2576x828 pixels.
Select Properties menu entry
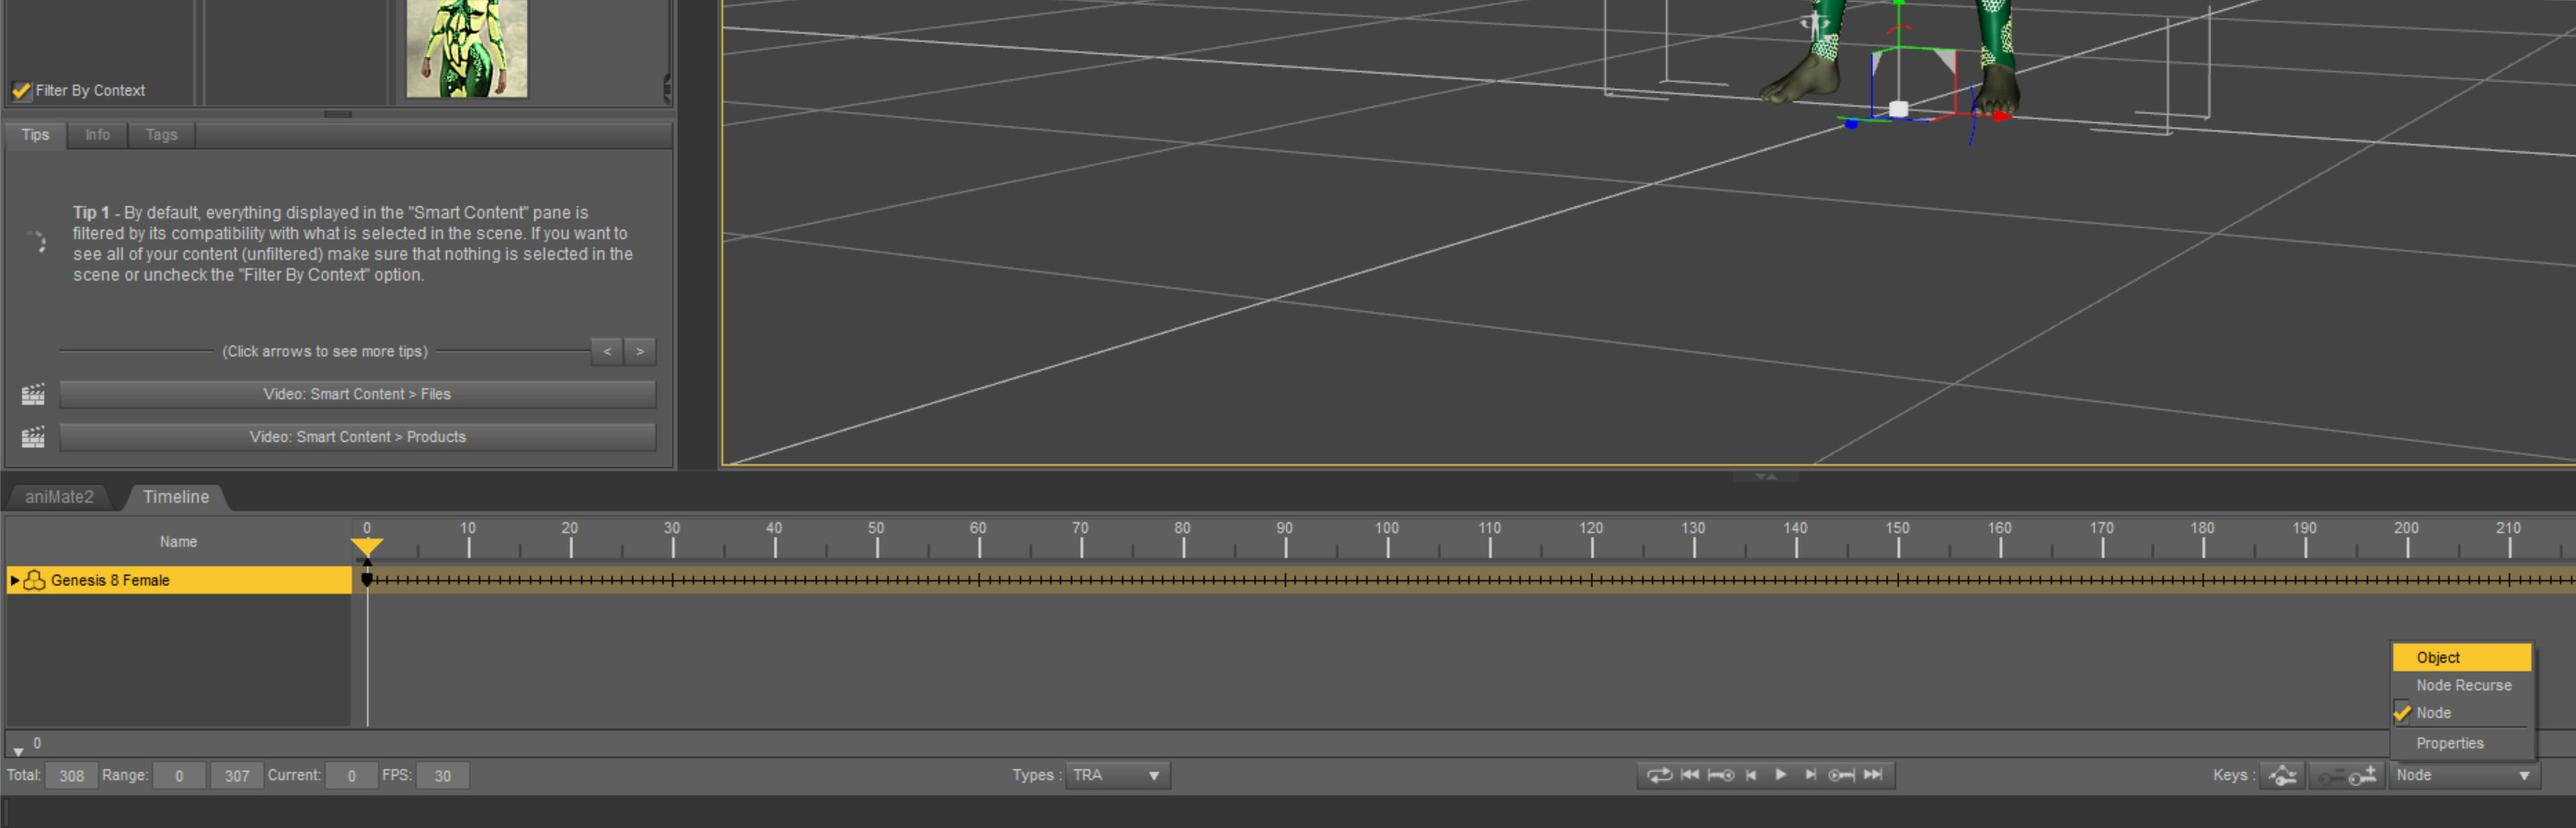click(x=2461, y=744)
